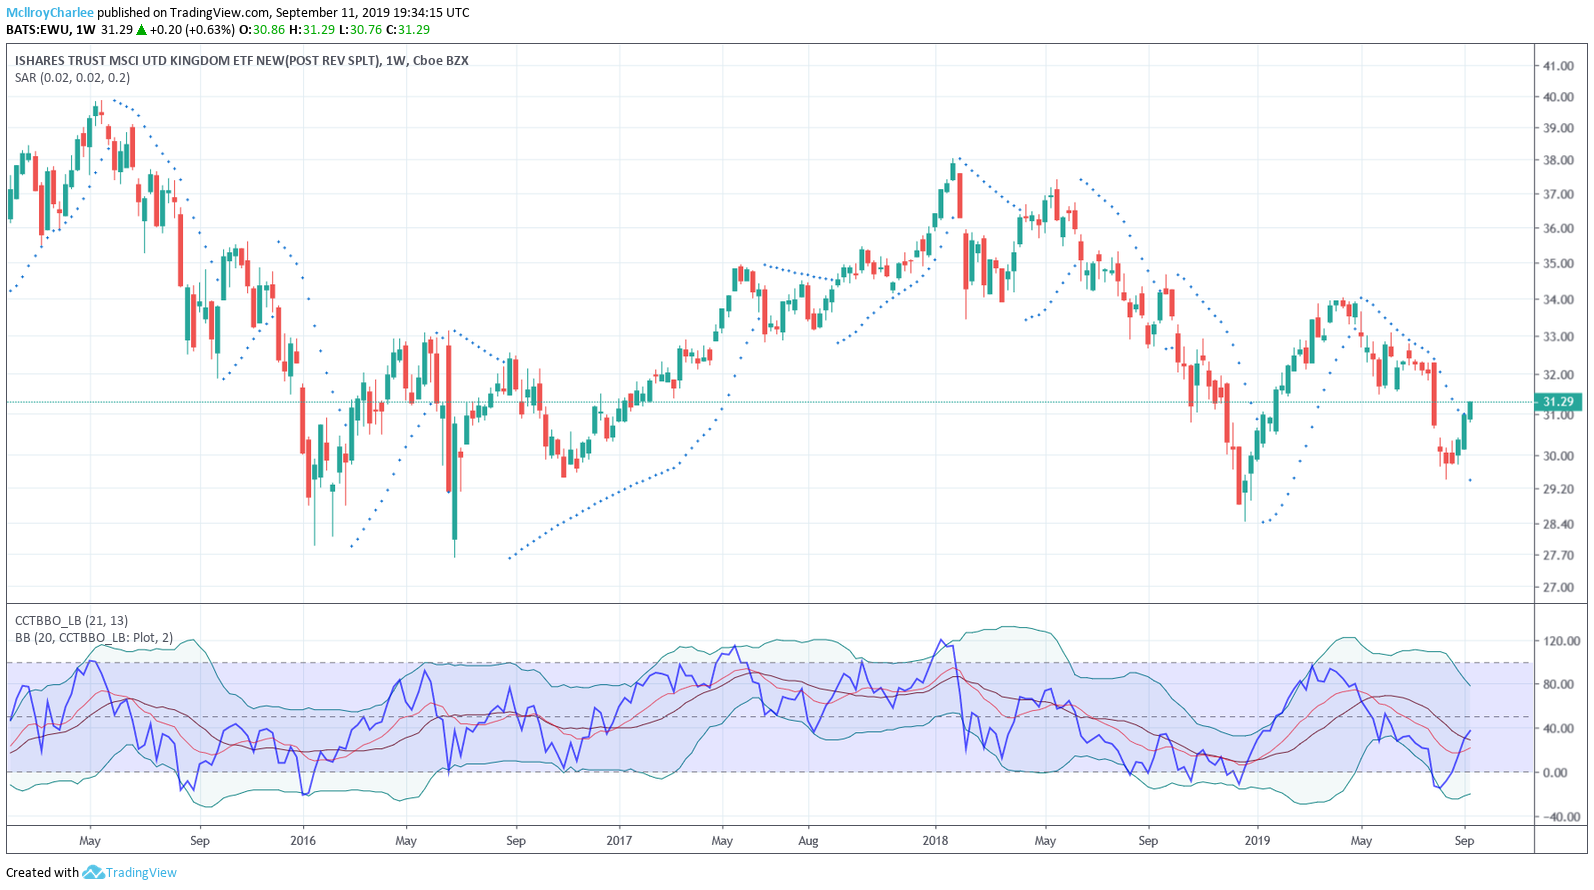This screenshot has width=1594, height=890.
Task: Click the 120.00 oscillator axis label
Action: 1562,641
